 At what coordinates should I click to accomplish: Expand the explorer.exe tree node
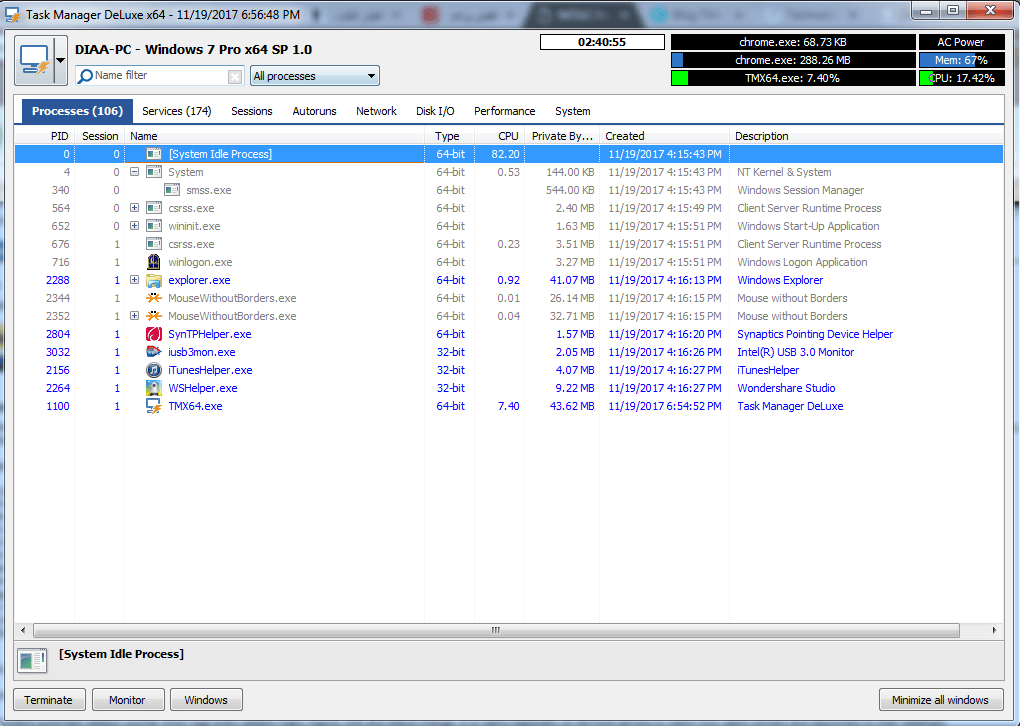135,280
